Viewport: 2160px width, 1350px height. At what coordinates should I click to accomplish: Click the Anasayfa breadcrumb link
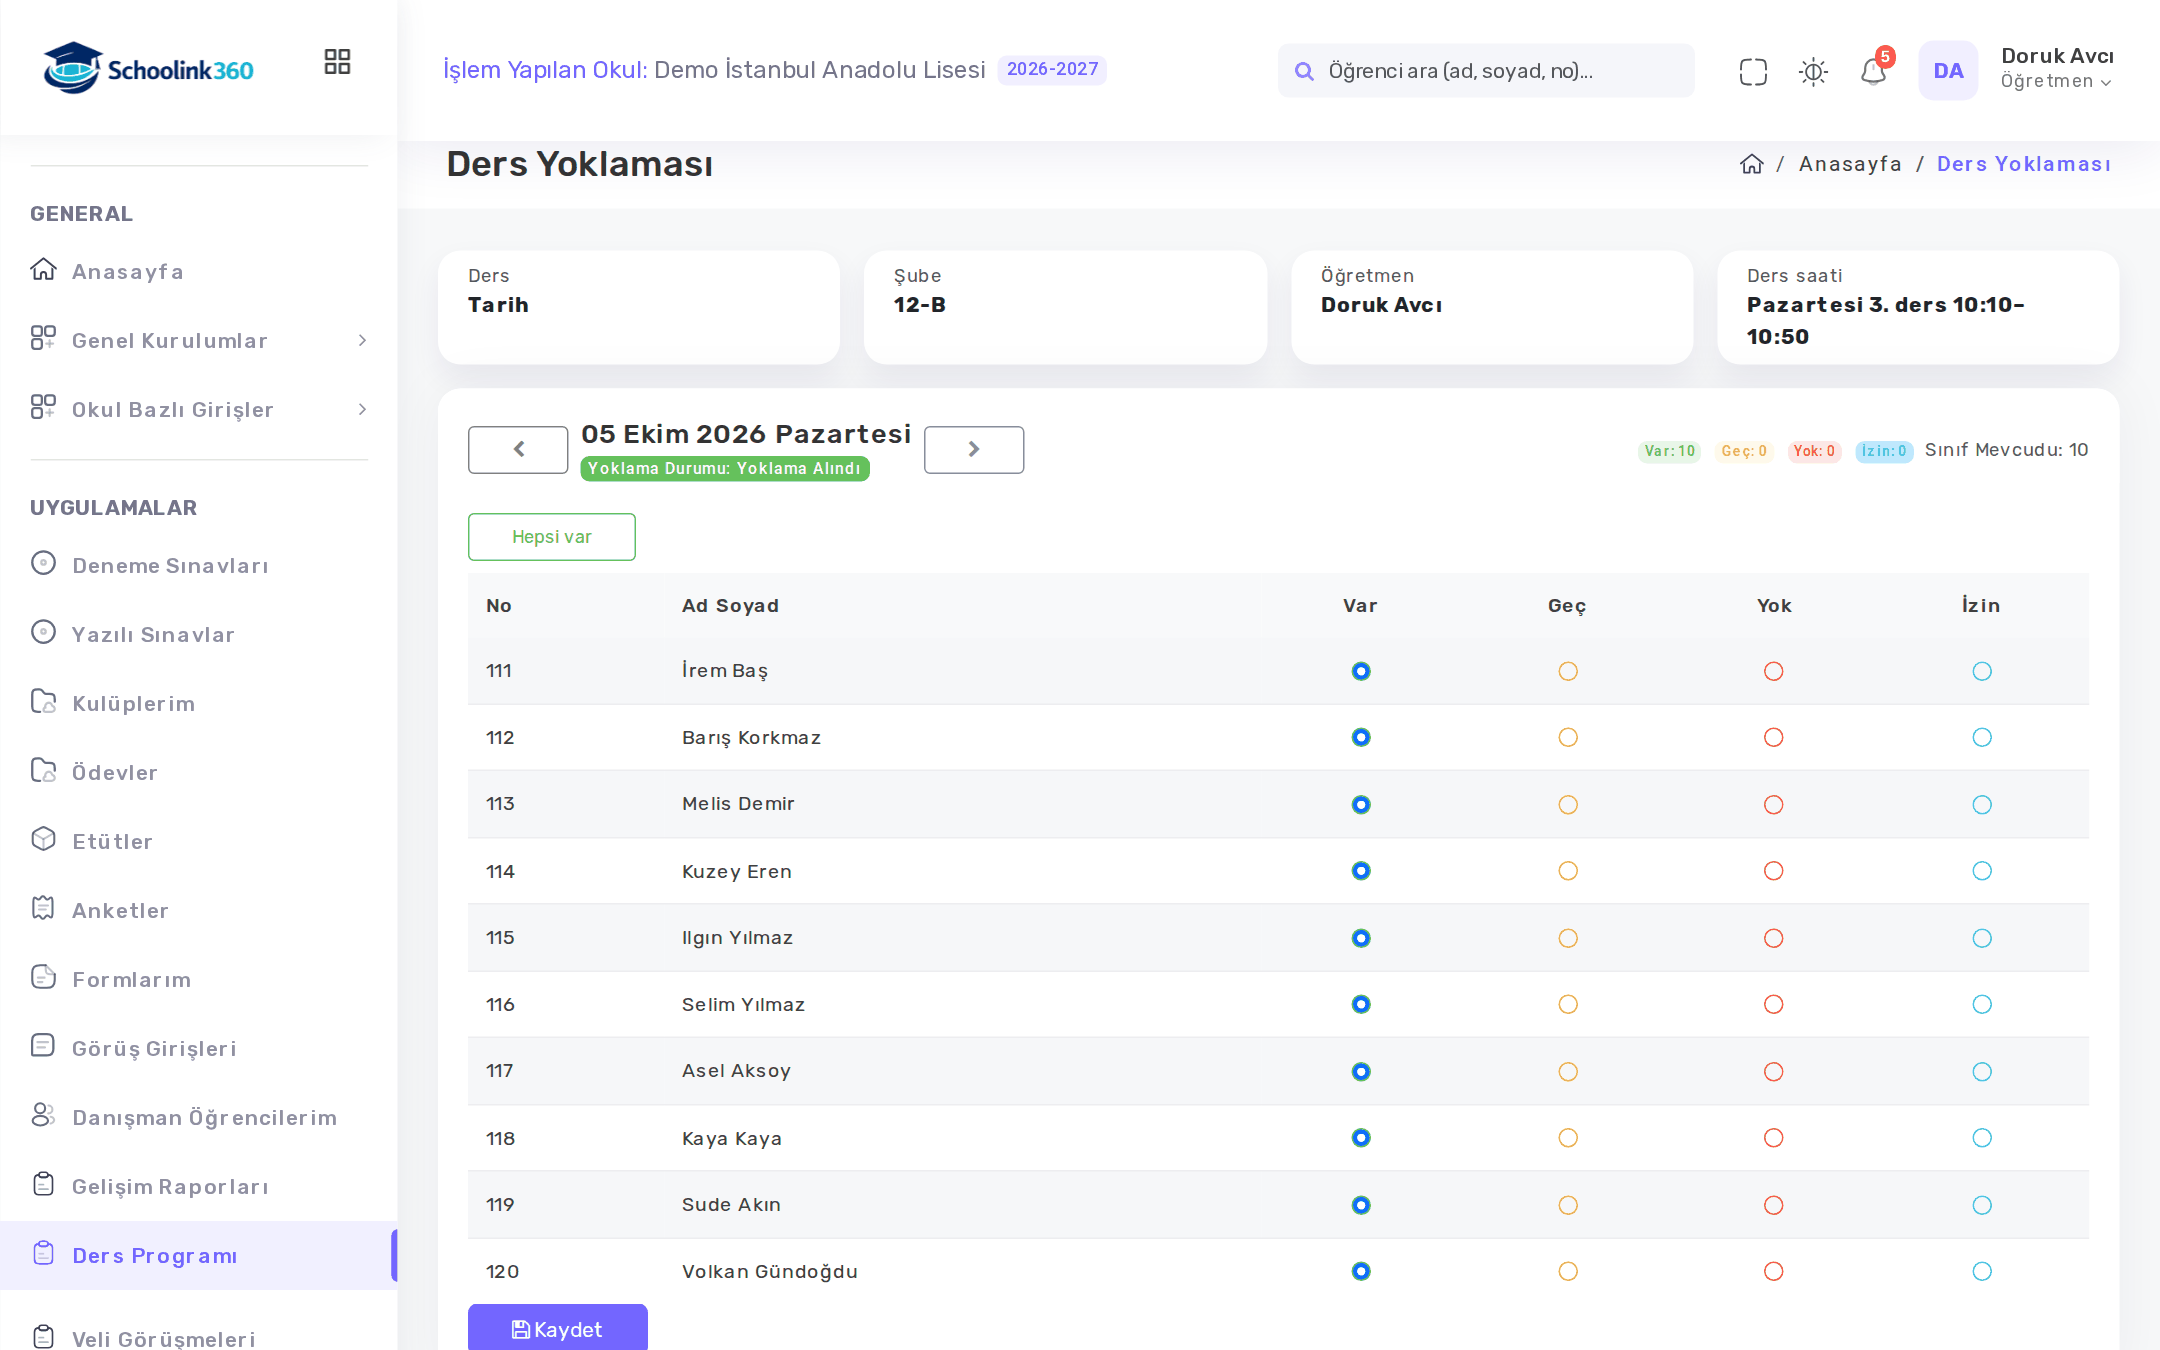coord(1850,164)
